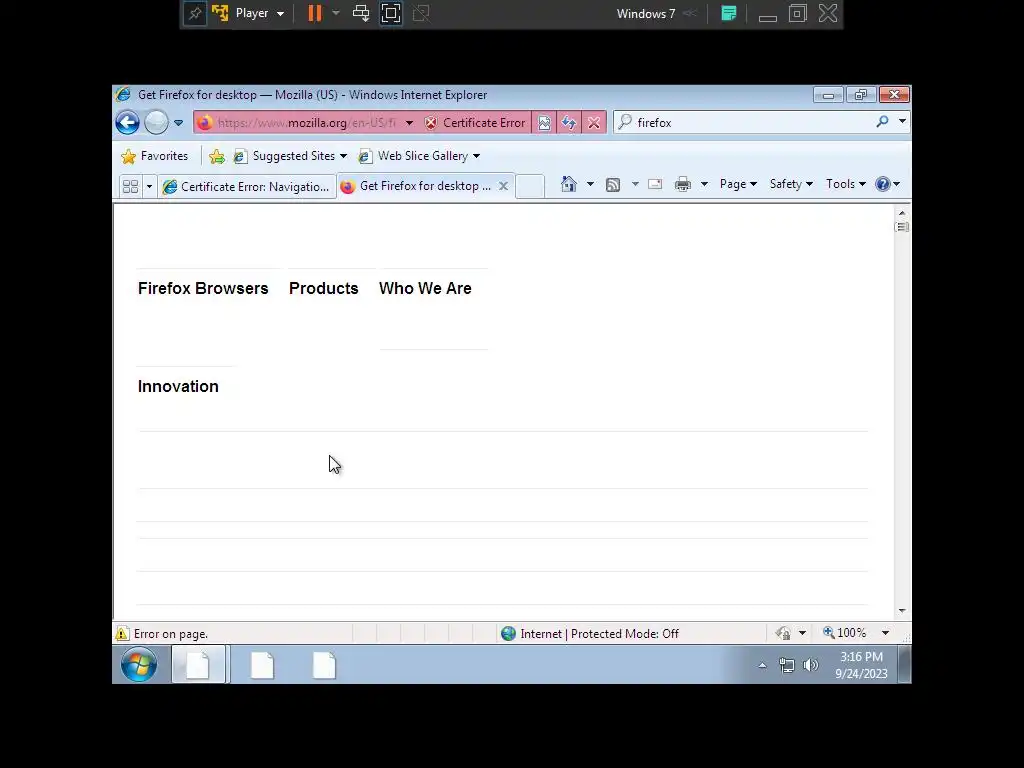The width and height of the screenshot is (1024, 768).
Task: Click the Error on page warning icon
Action: tap(122, 633)
